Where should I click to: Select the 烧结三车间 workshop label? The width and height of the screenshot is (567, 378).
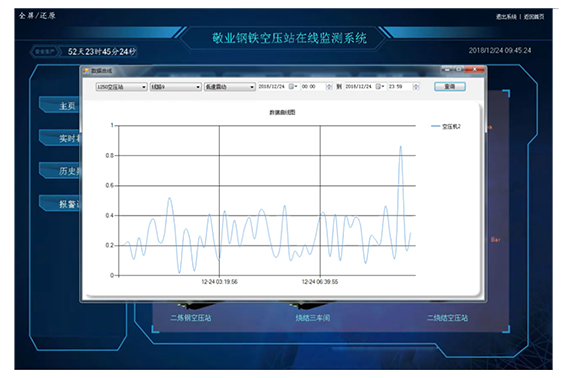(x=312, y=318)
